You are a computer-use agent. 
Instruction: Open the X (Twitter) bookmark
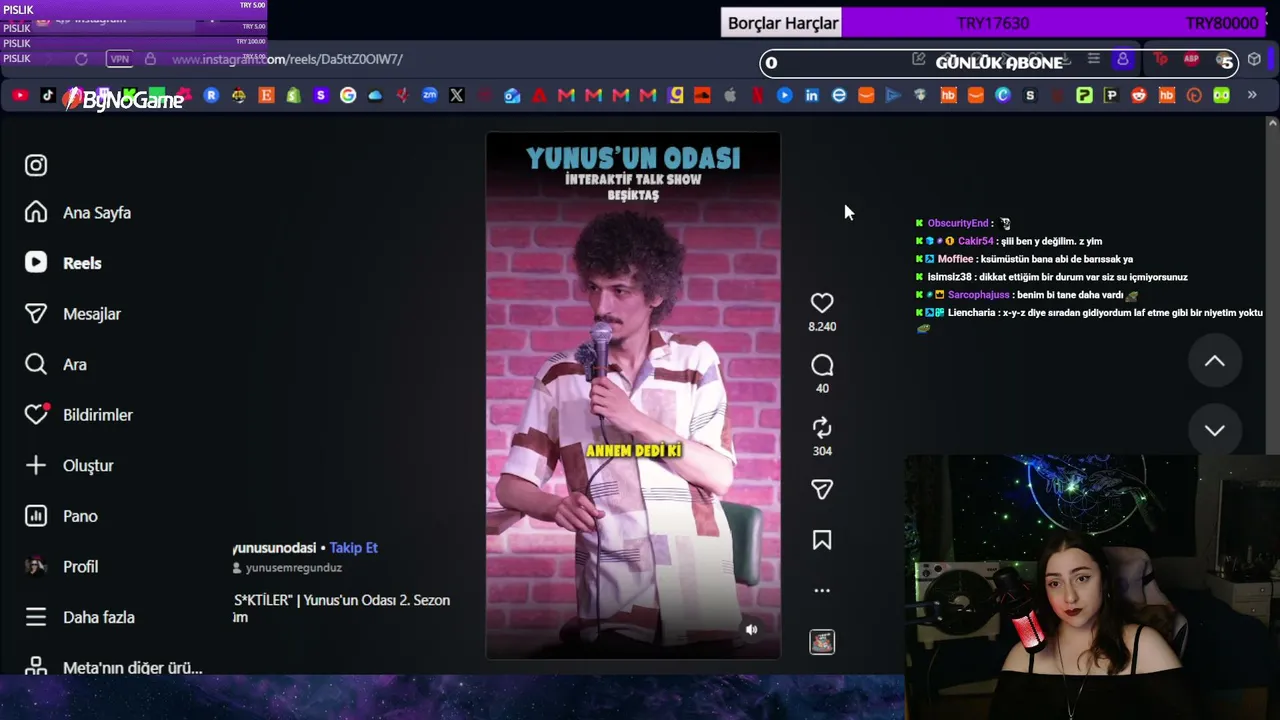[x=457, y=95]
